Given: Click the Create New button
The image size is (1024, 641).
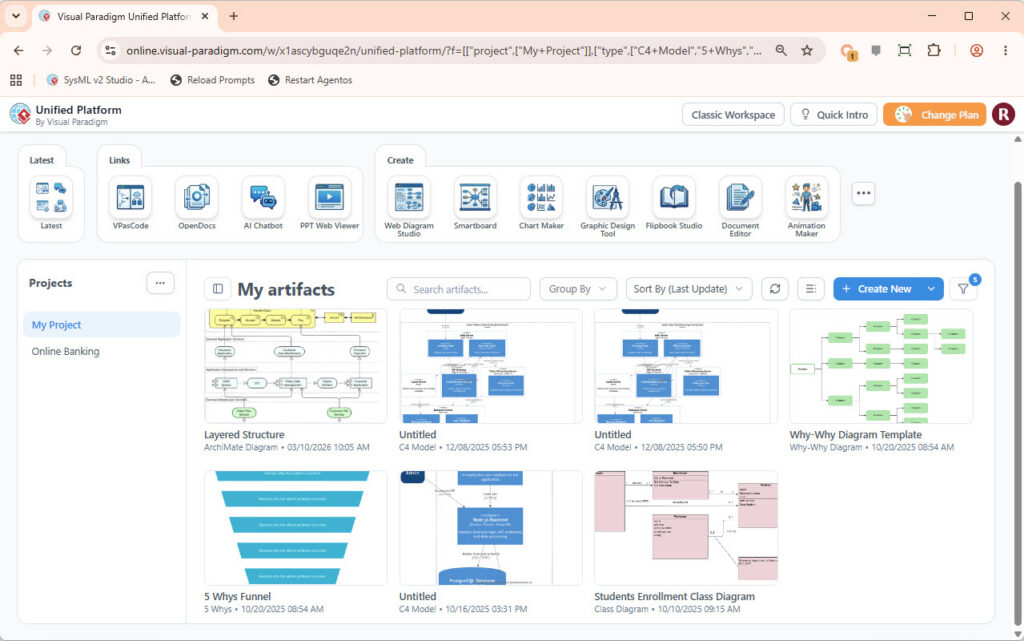Looking at the screenshot, I should 876,289.
